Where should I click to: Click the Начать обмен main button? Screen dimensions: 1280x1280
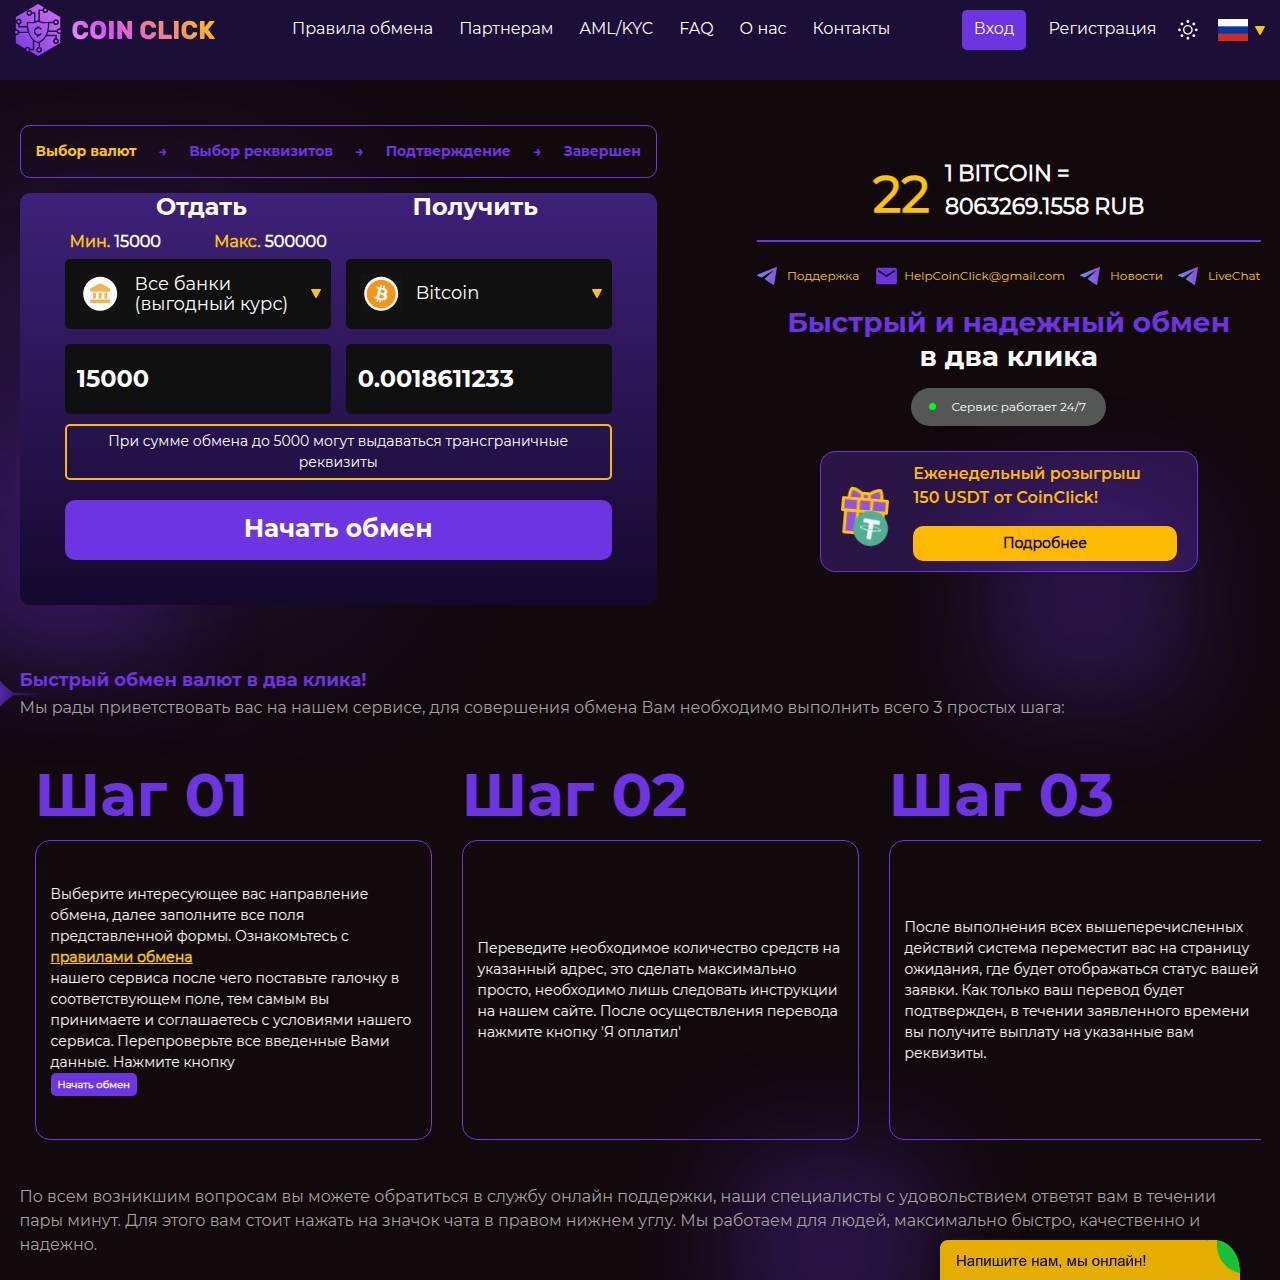(x=338, y=529)
